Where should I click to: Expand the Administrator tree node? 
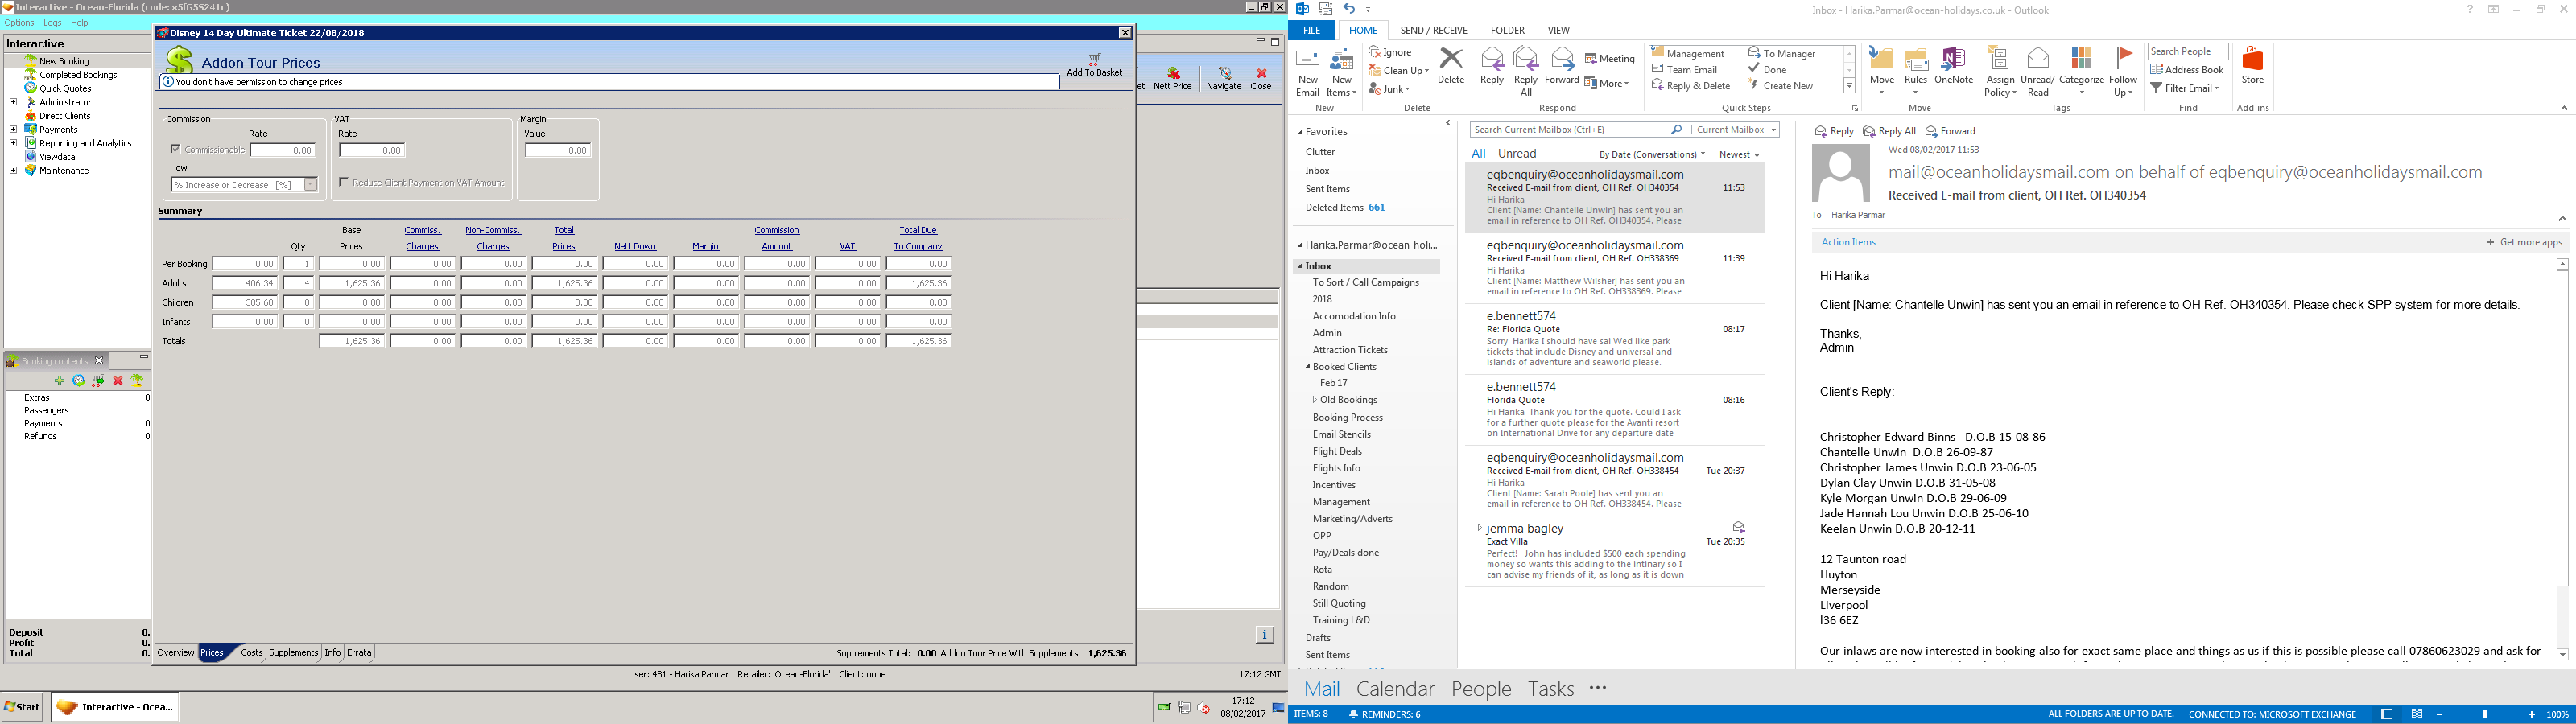pyautogui.click(x=13, y=102)
